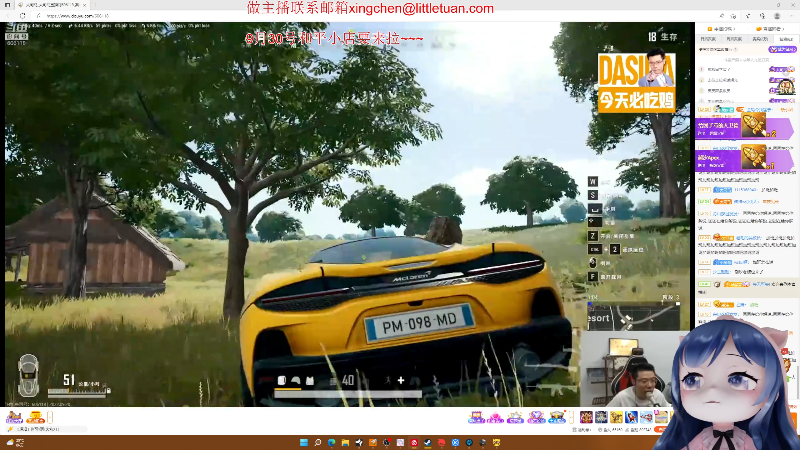Select the rank 3 viewer row

[x=747, y=91]
